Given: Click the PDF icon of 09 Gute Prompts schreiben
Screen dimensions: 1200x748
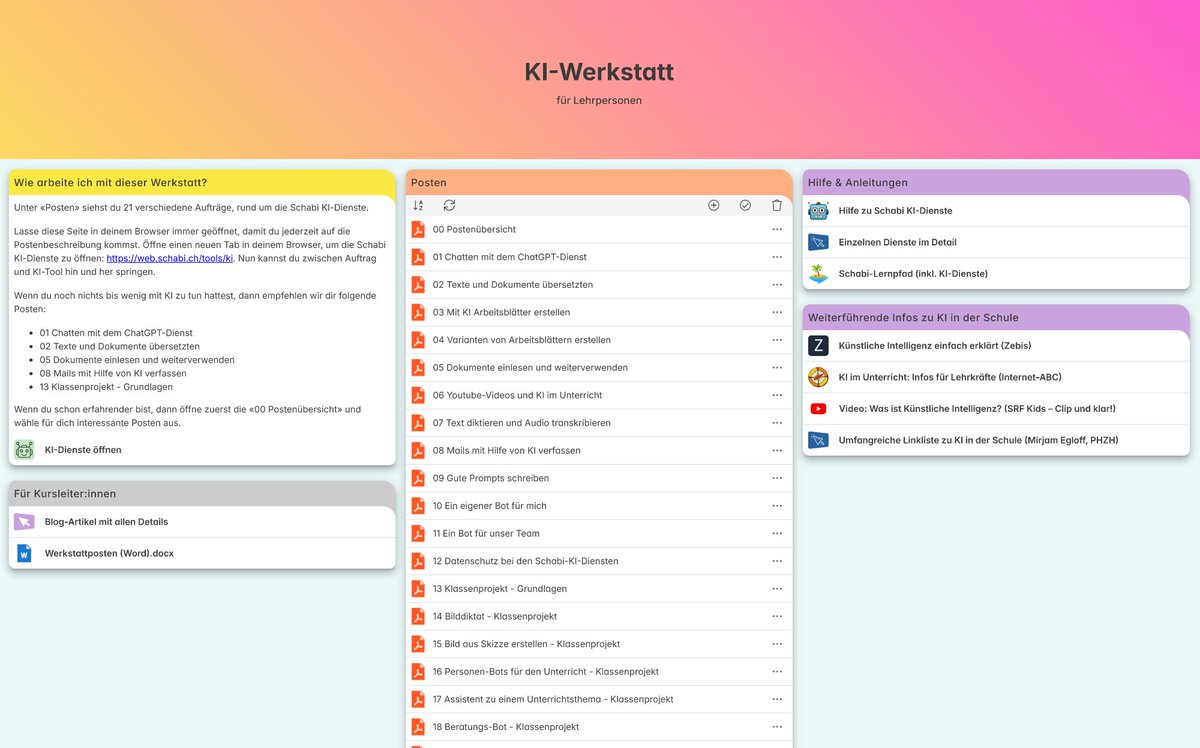Looking at the screenshot, I should [x=418, y=478].
